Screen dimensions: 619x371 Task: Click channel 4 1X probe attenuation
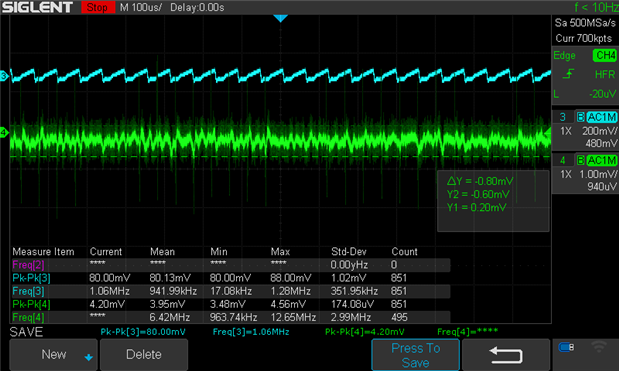[566, 174]
